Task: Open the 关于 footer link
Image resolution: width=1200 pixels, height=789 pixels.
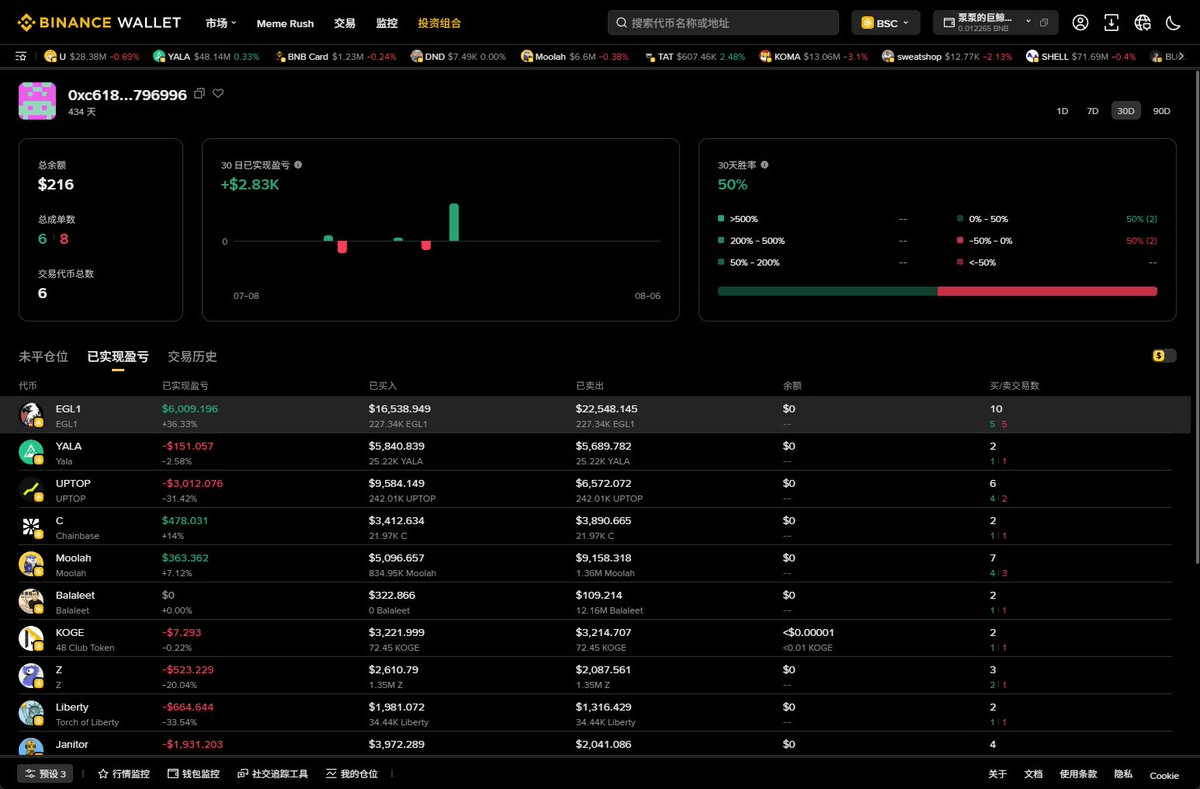Action: (997, 775)
